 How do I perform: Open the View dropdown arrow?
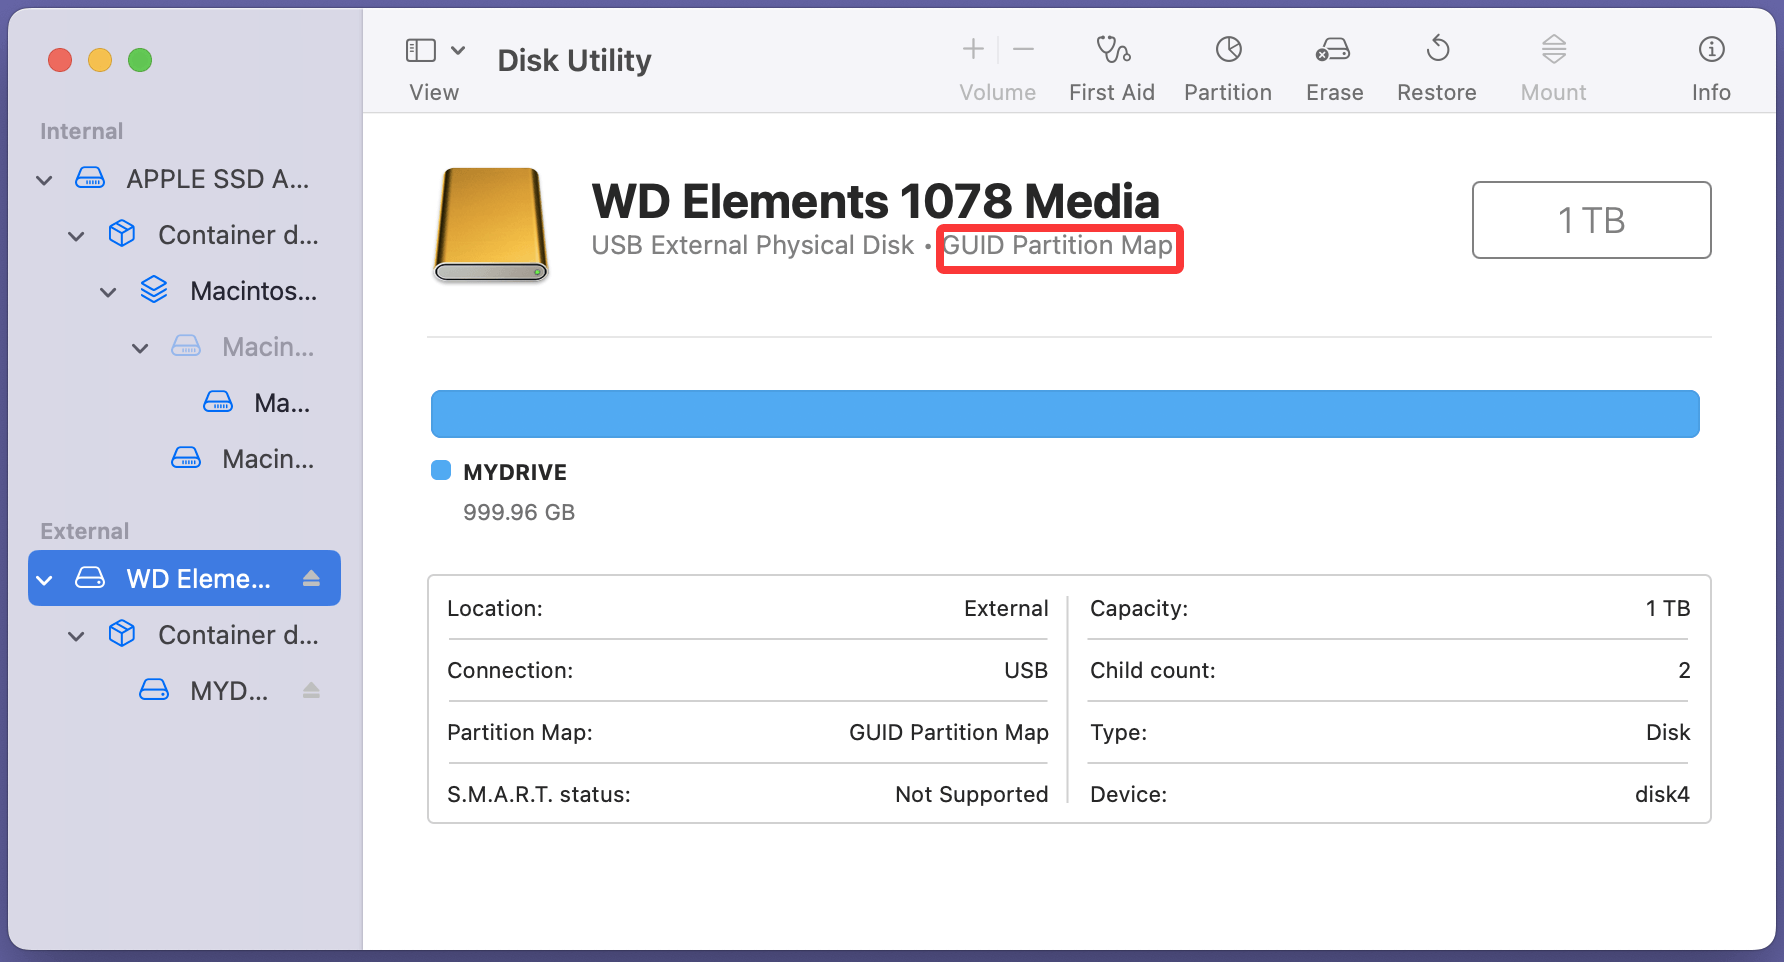point(458,48)
